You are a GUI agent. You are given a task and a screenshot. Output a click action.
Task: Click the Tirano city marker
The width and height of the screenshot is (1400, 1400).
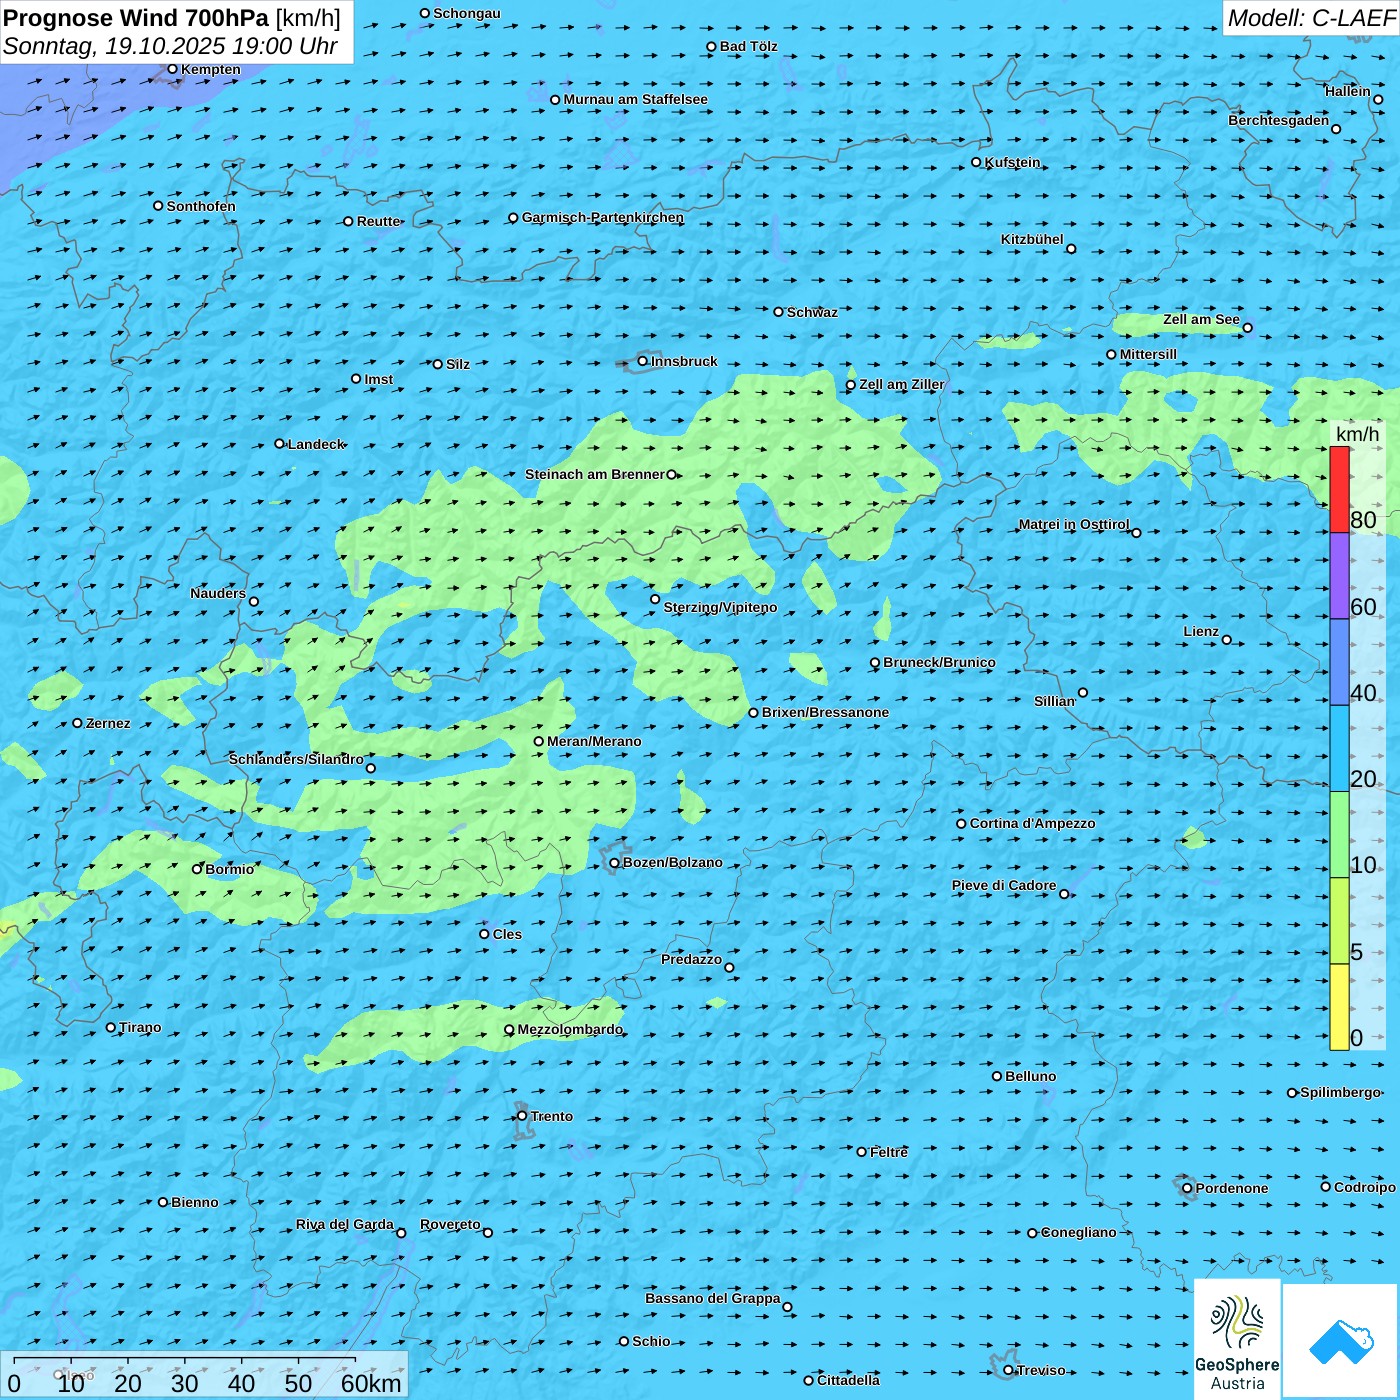(111, 1027)
